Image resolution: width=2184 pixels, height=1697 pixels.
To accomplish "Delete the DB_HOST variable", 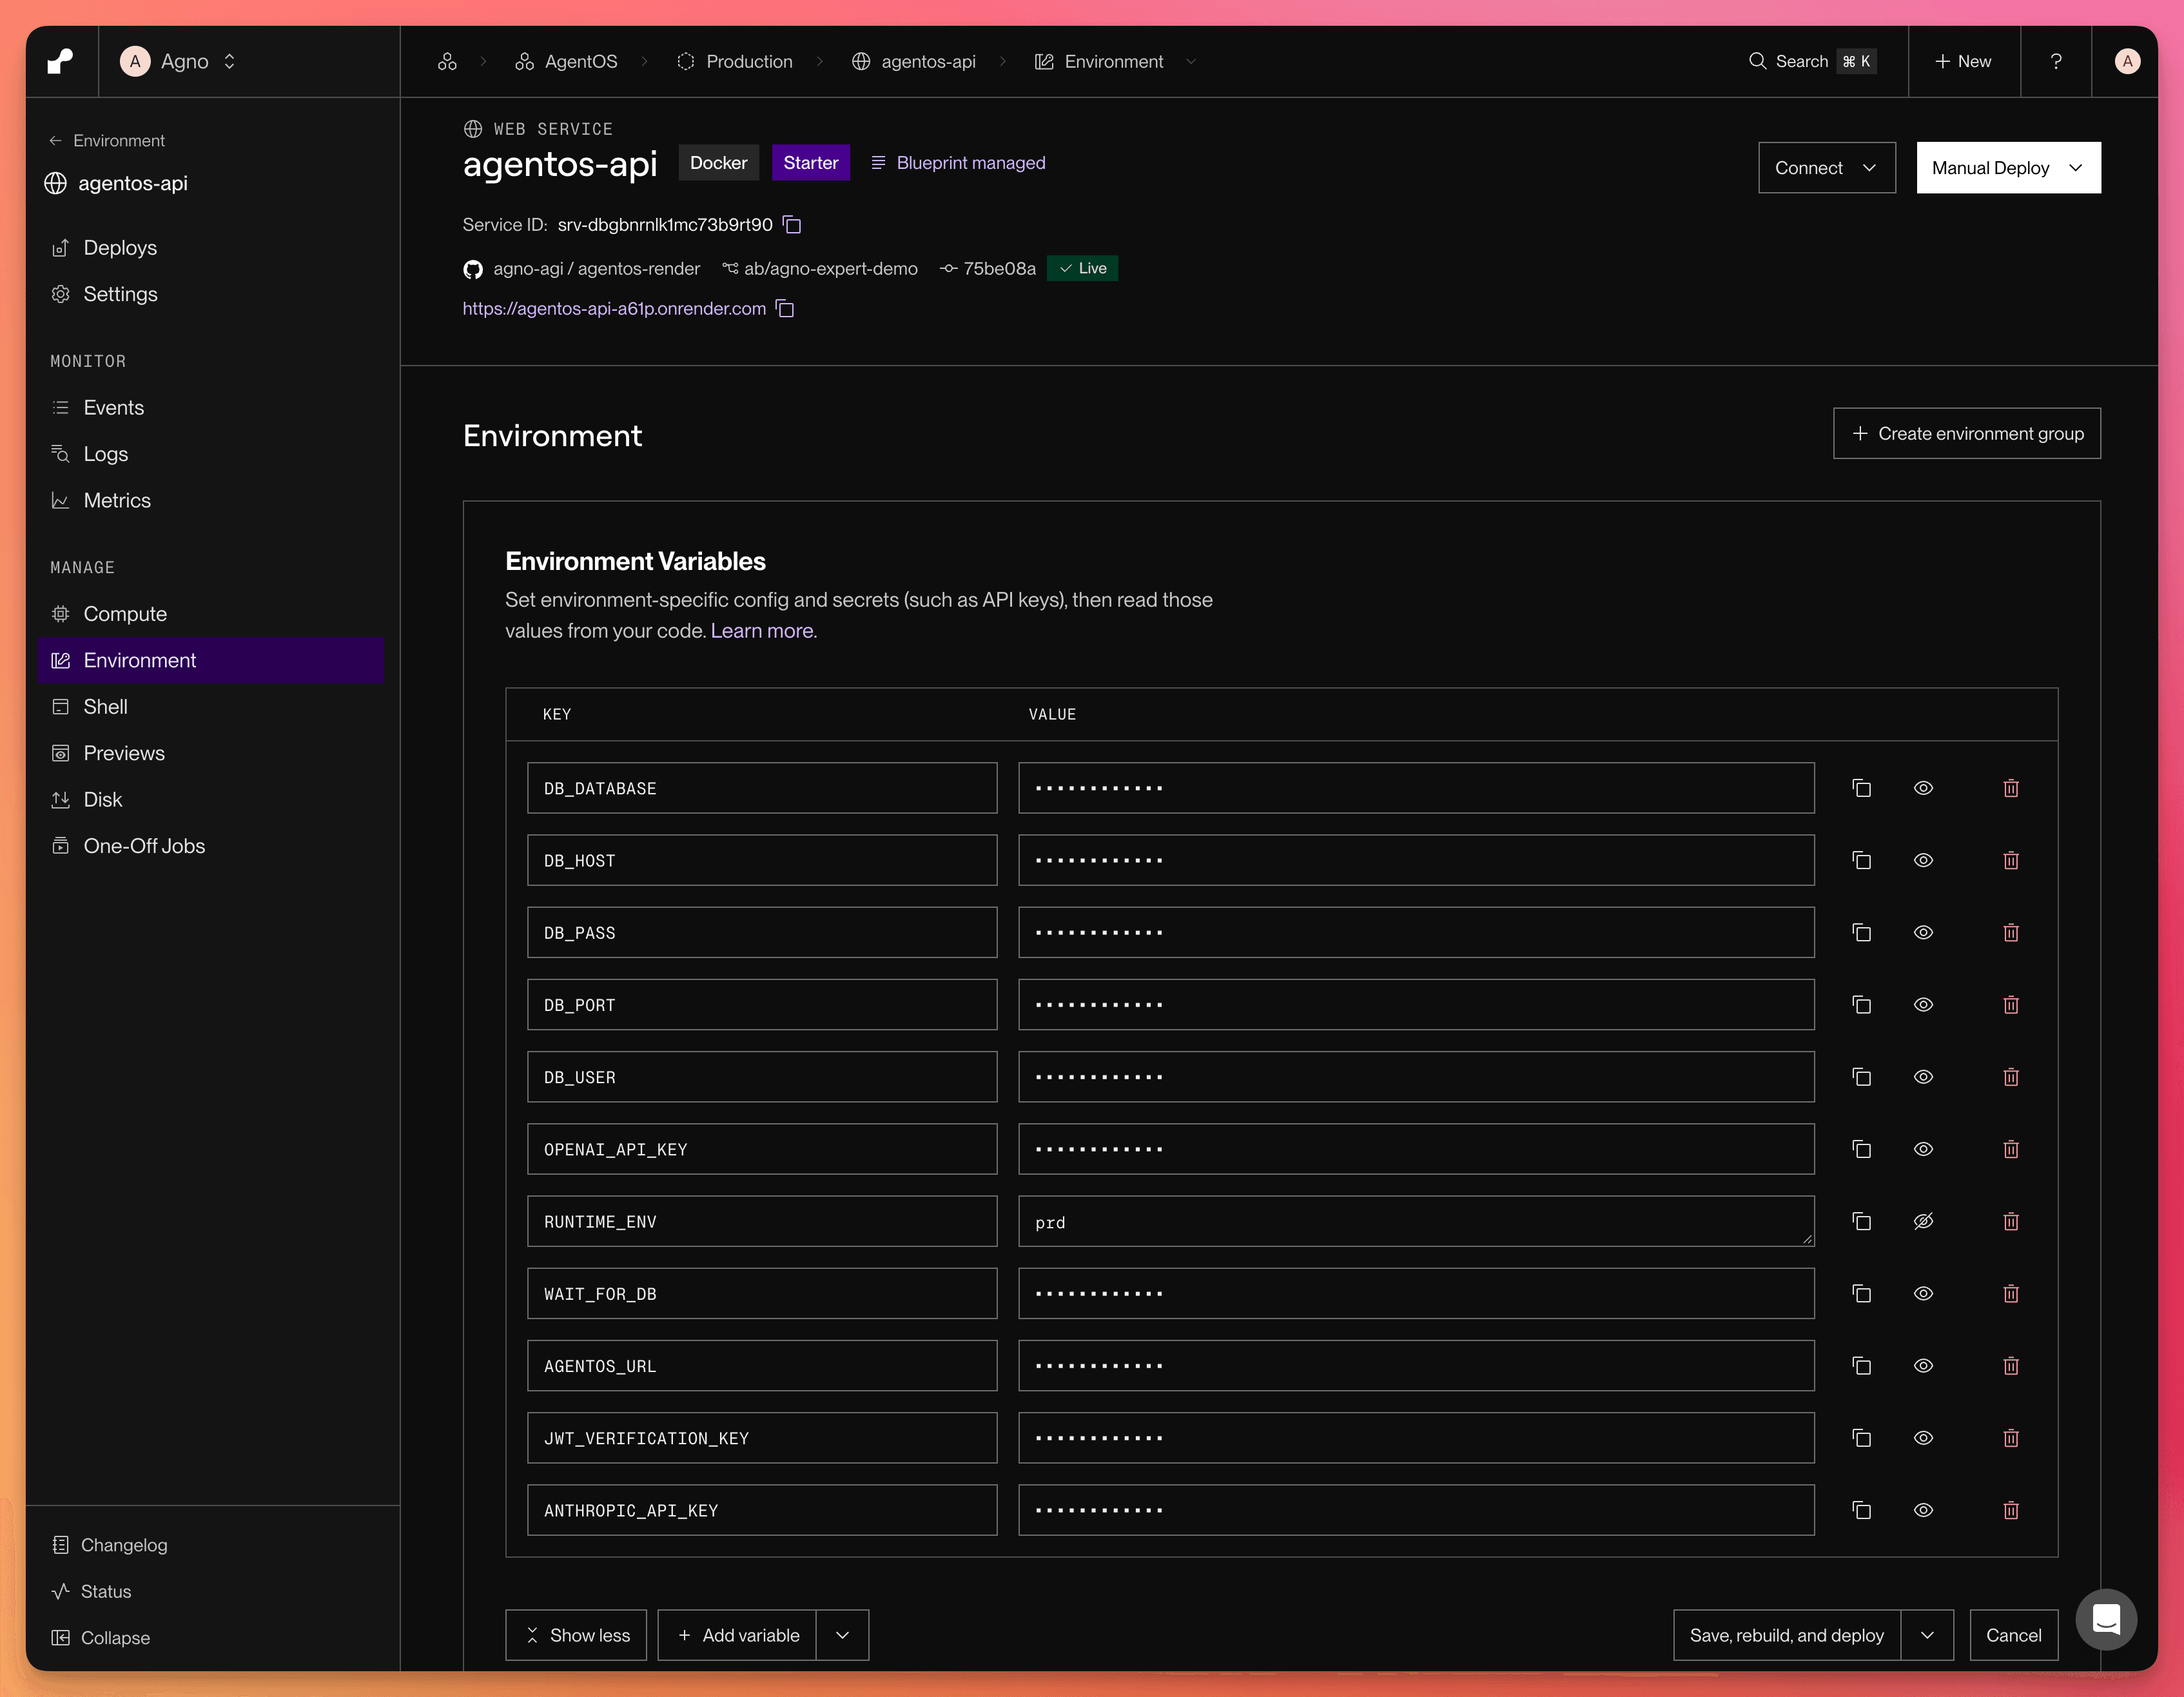I will point(2011,860).
